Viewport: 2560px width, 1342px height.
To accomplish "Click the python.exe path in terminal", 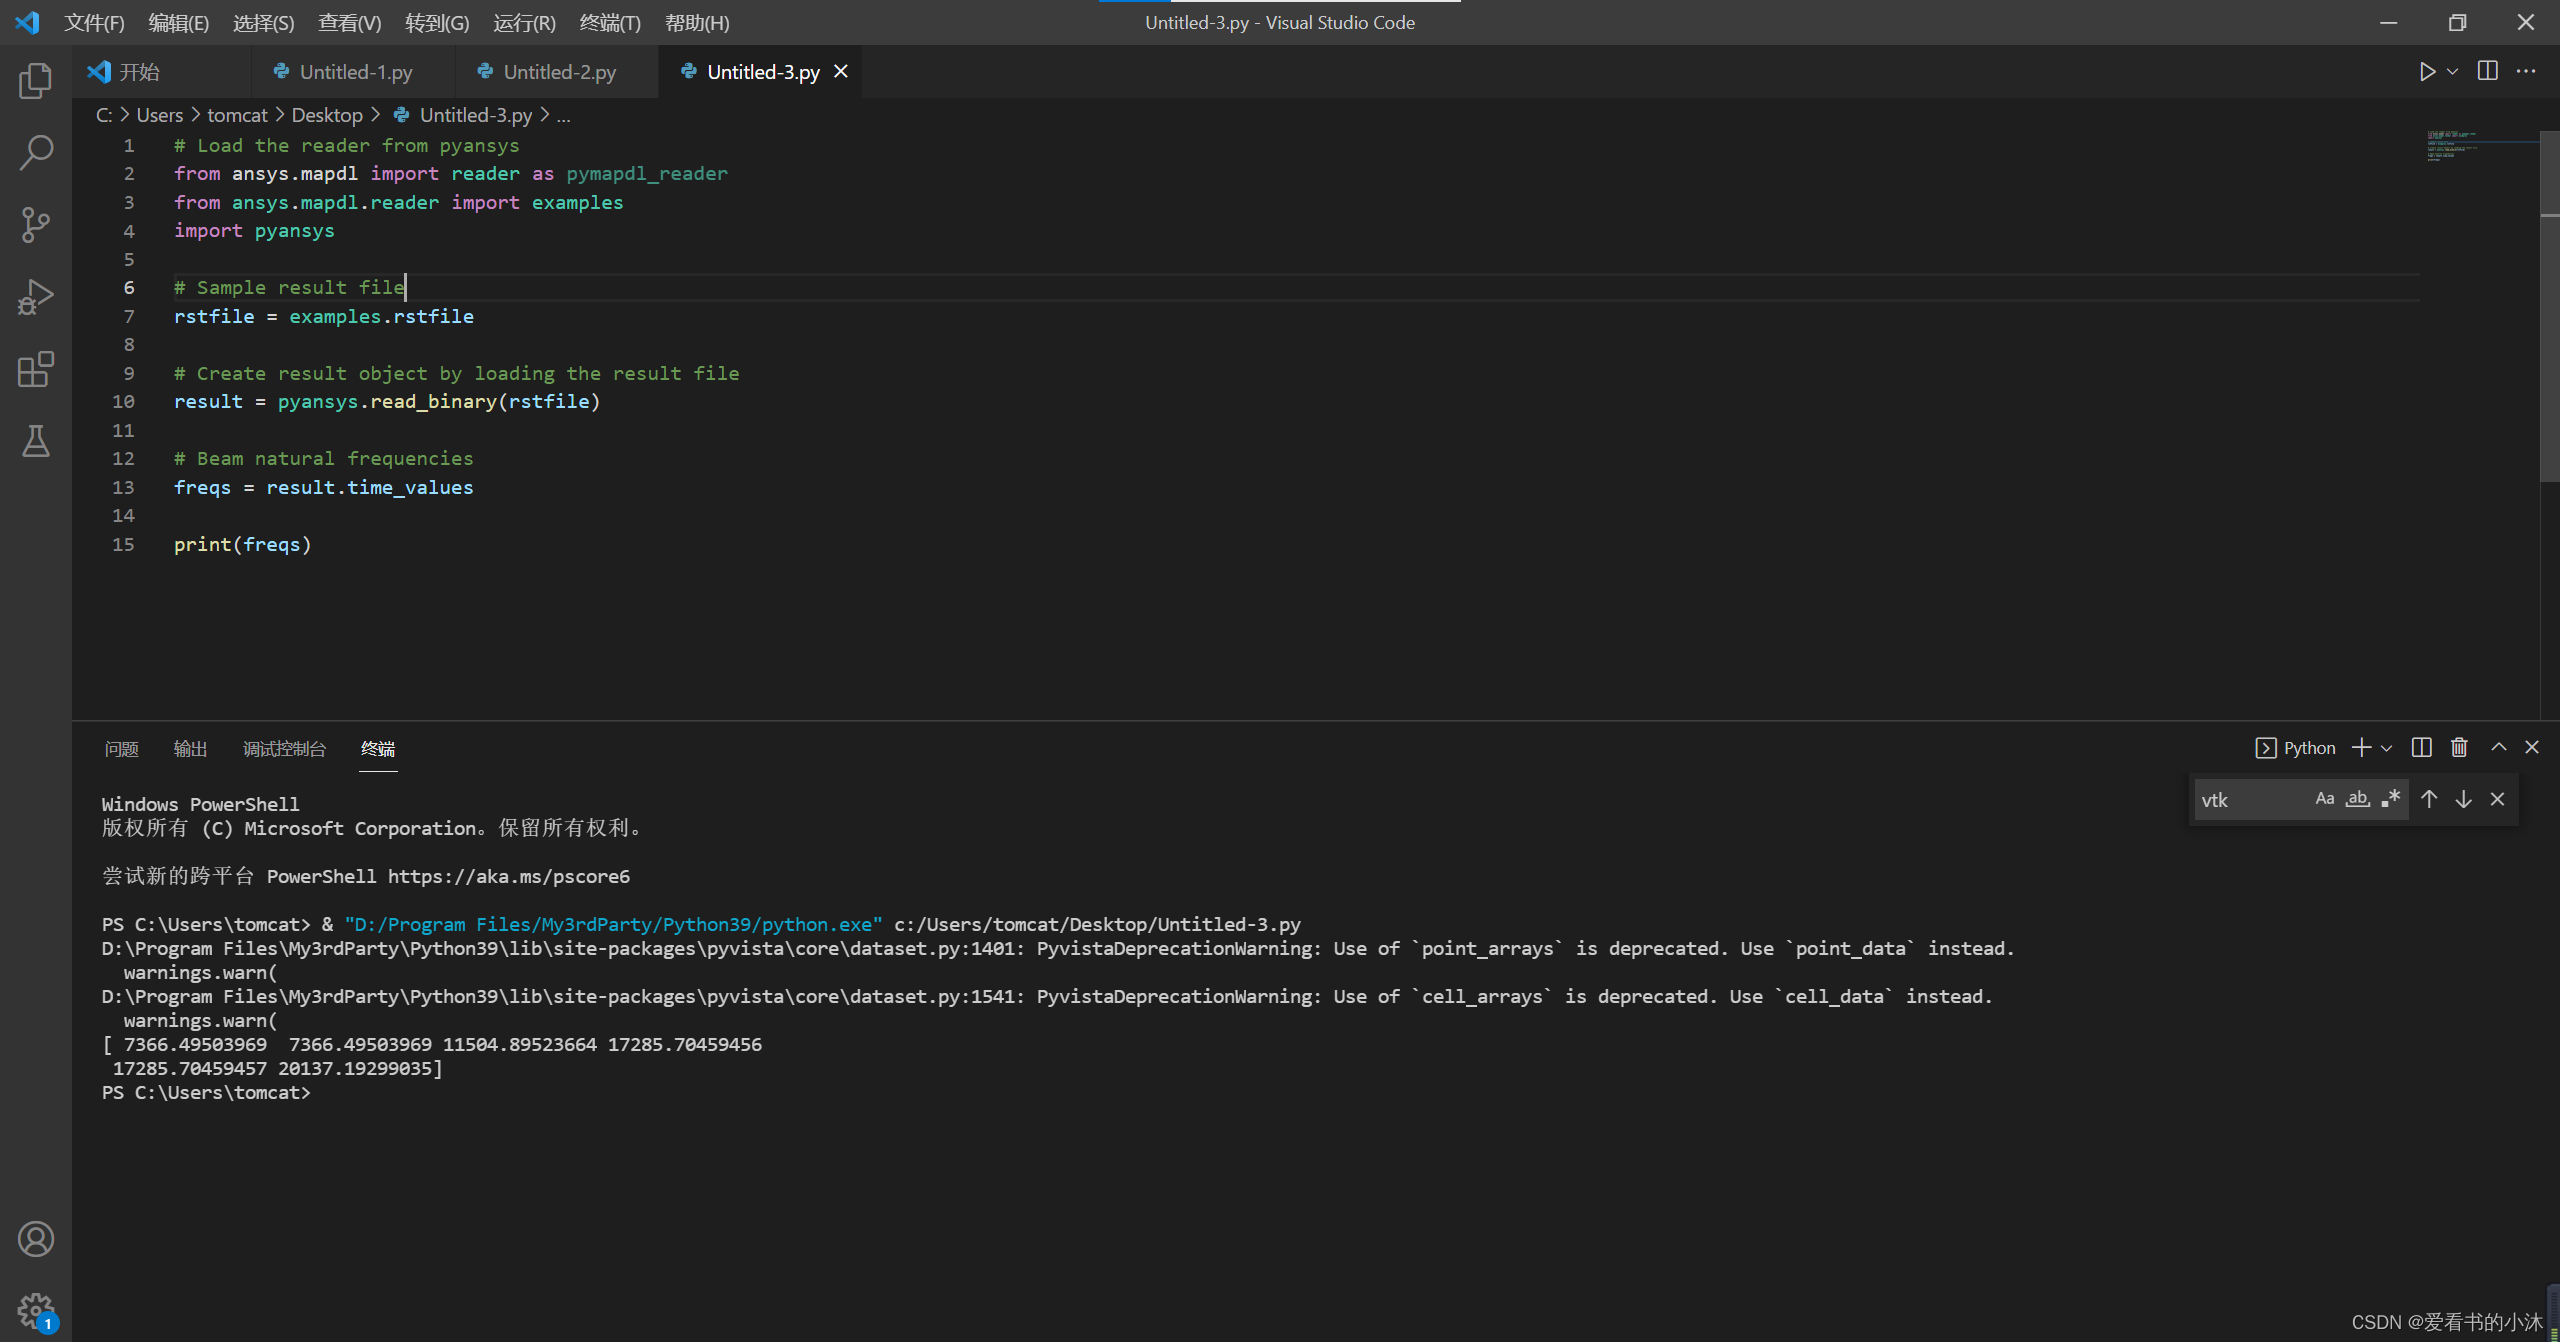I will click(613, 924).
